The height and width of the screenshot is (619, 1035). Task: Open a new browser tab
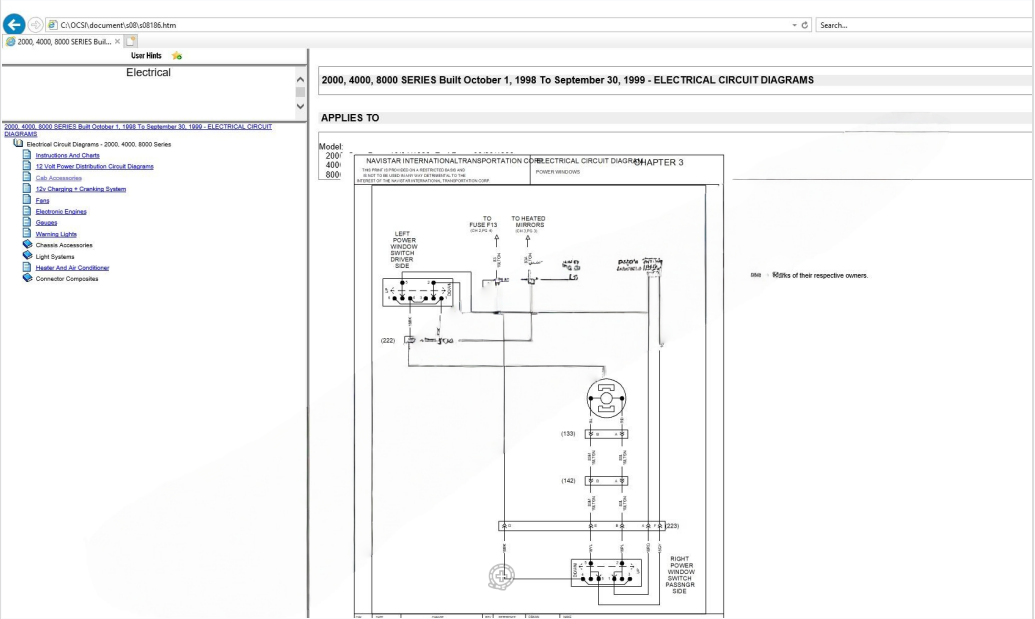point(130,40)
